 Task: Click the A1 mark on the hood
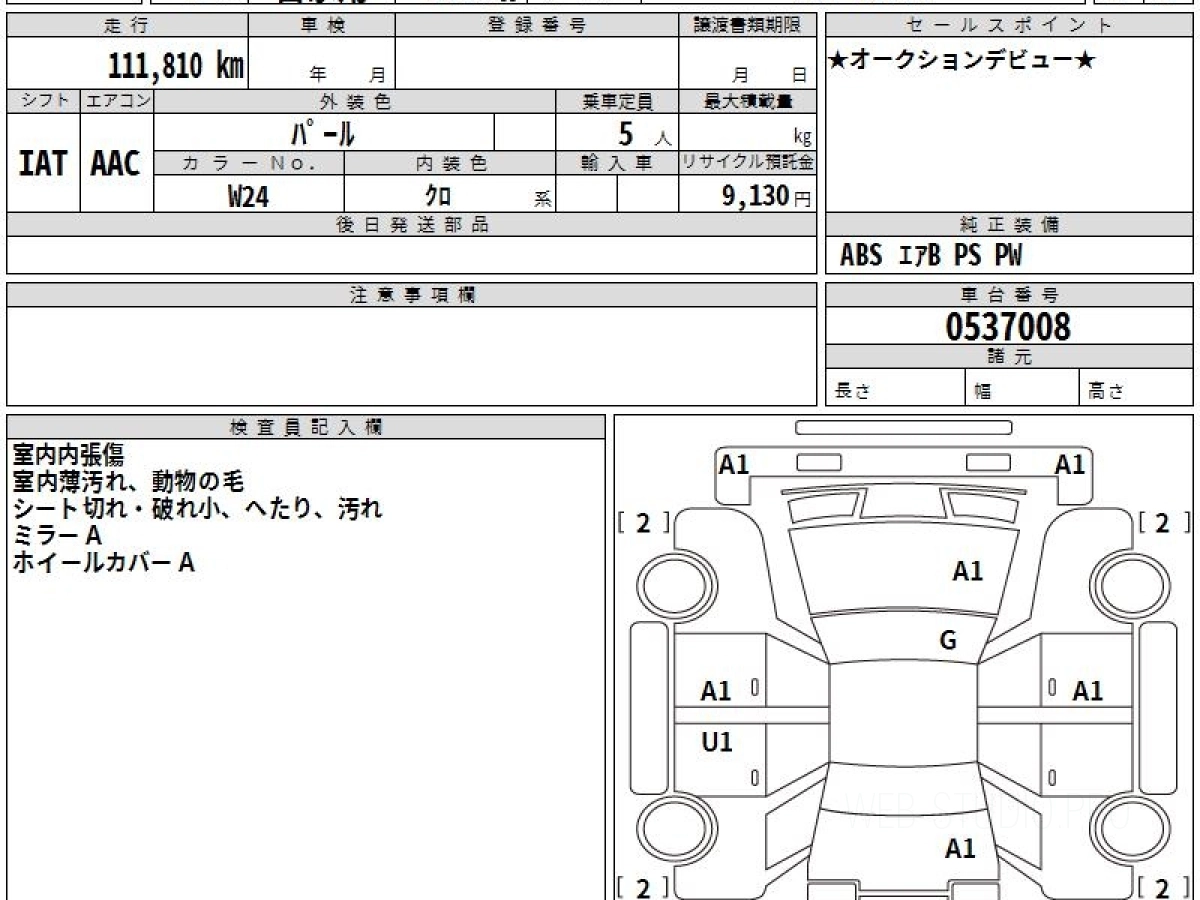968,571
